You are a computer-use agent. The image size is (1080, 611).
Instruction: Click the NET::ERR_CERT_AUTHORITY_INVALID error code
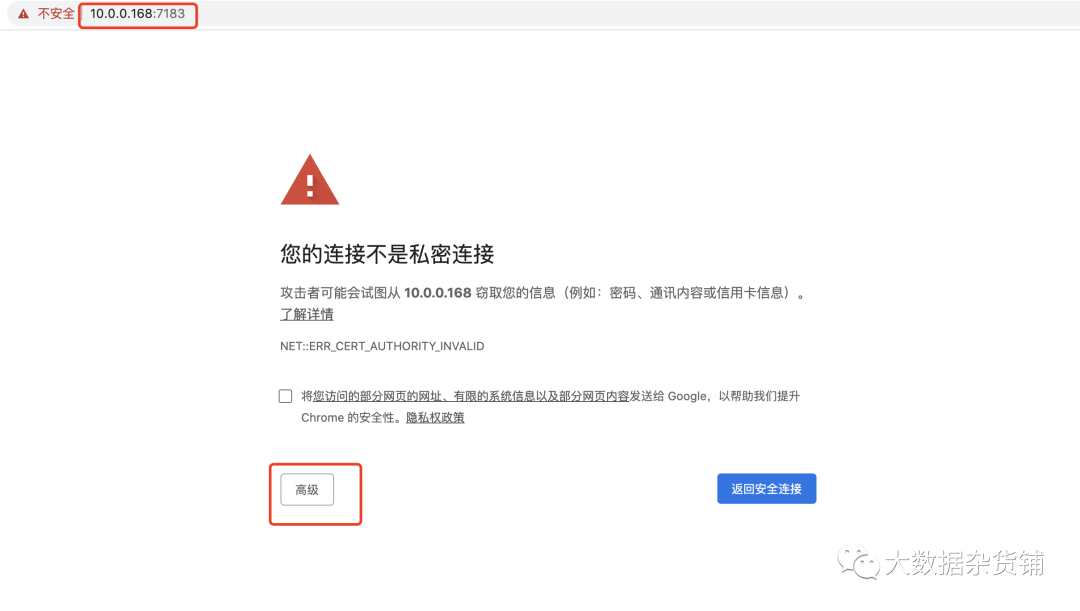click(x=382, y=346)
